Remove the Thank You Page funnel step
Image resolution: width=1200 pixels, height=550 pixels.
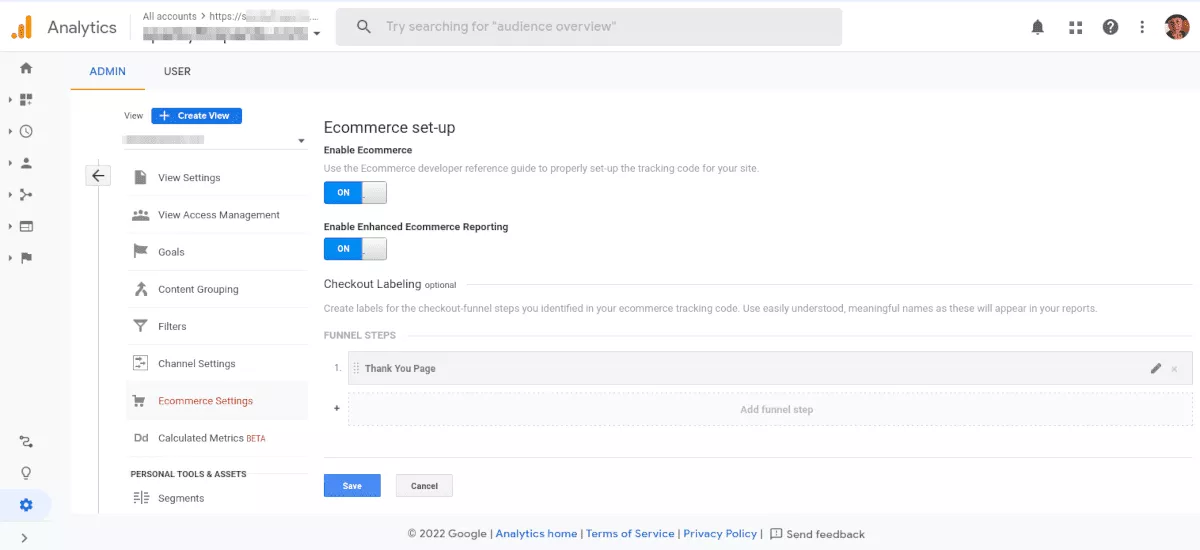(x=1174, y=369)
